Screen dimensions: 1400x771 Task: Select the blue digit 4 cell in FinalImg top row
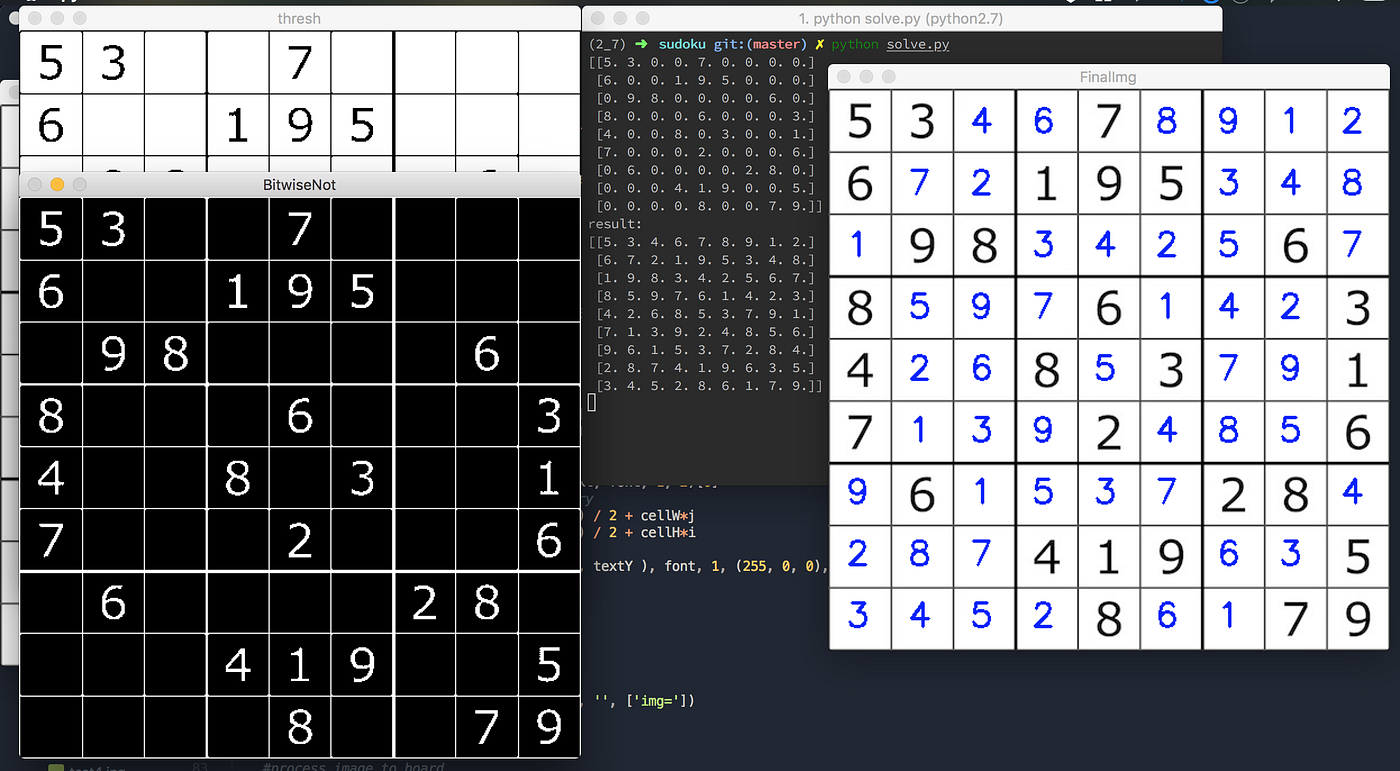[984, 121]
